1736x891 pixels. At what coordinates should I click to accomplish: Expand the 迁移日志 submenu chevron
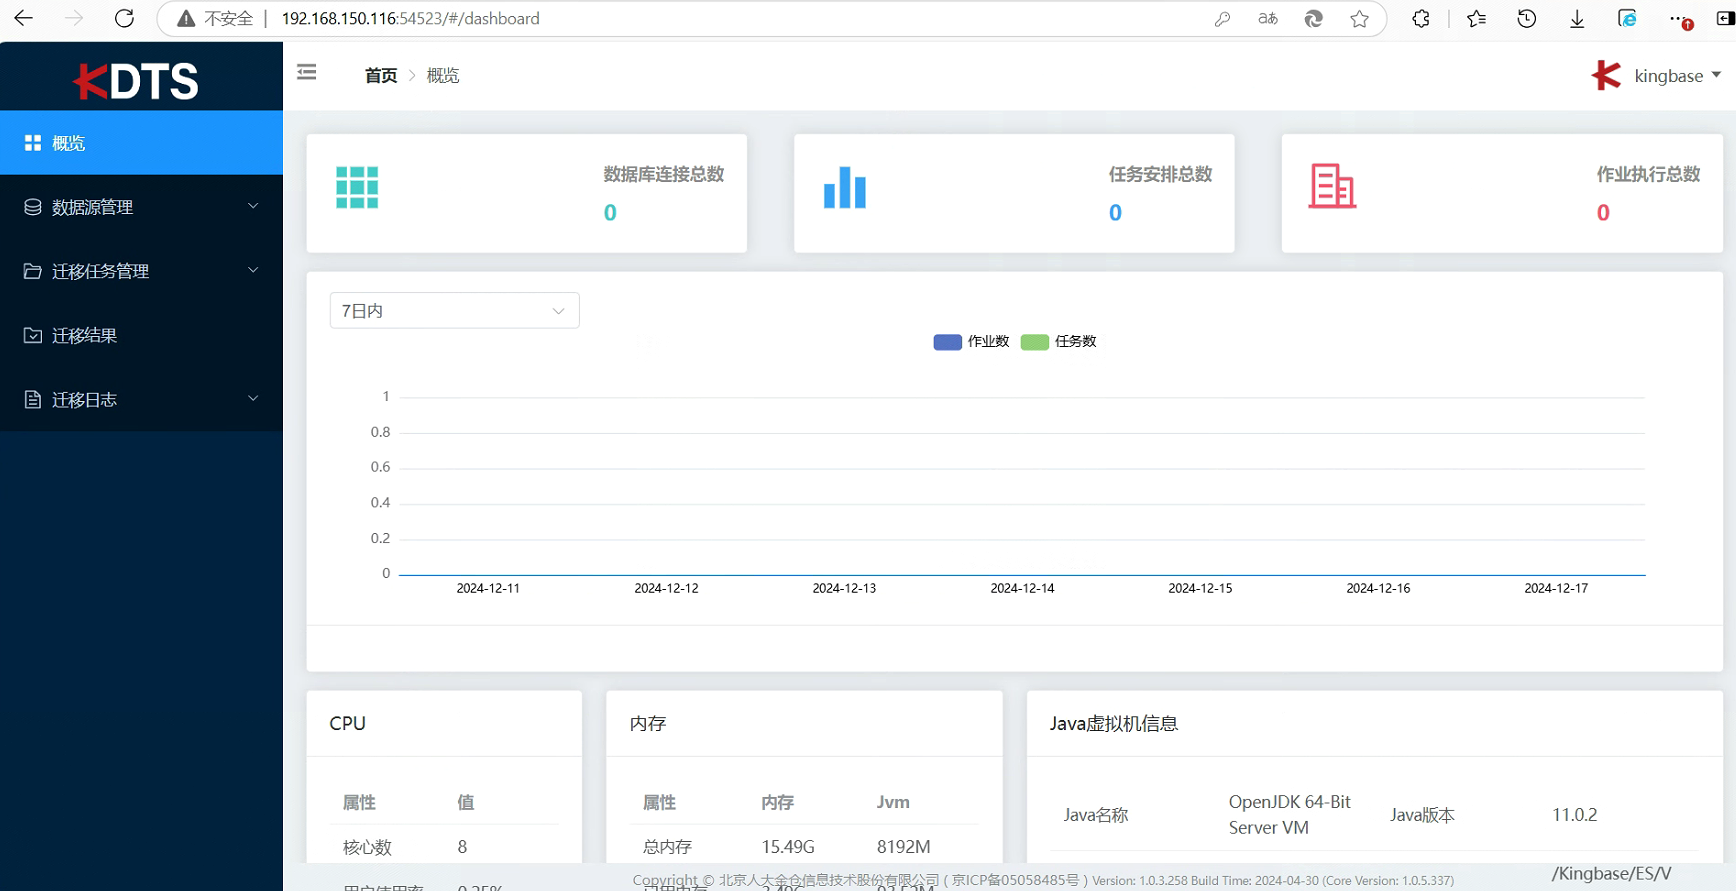coord(253,398)
